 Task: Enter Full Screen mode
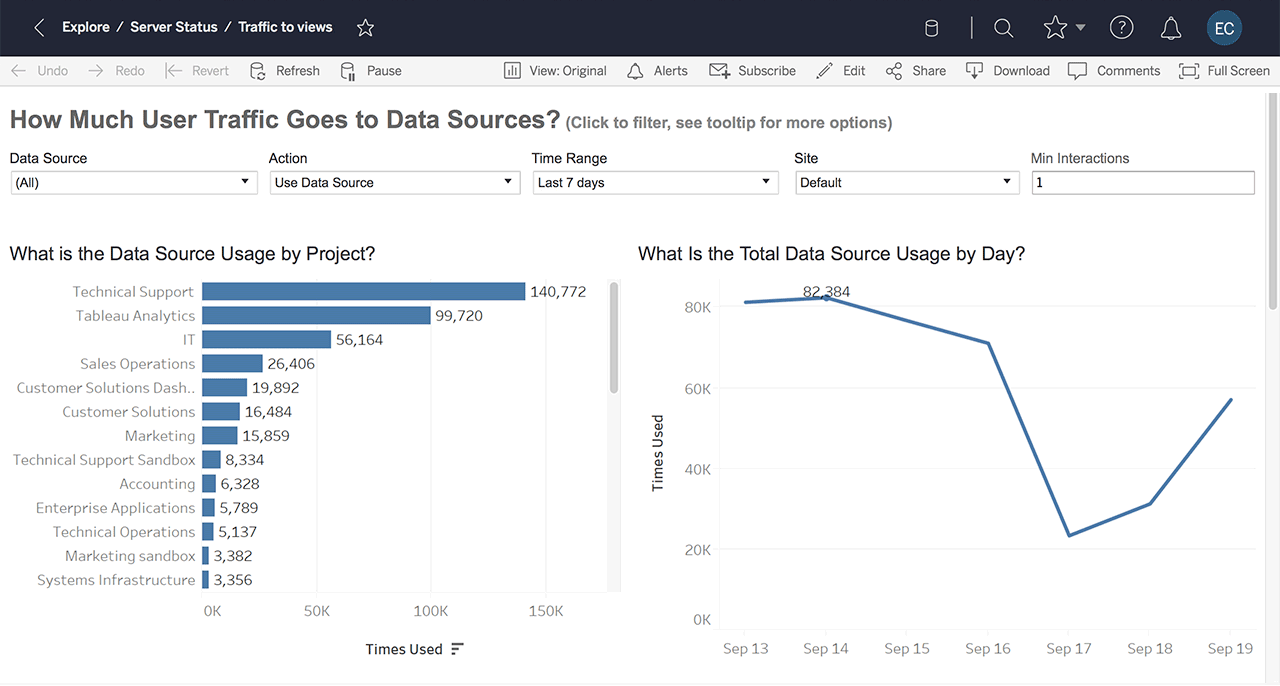click(x=1224, y=71)
